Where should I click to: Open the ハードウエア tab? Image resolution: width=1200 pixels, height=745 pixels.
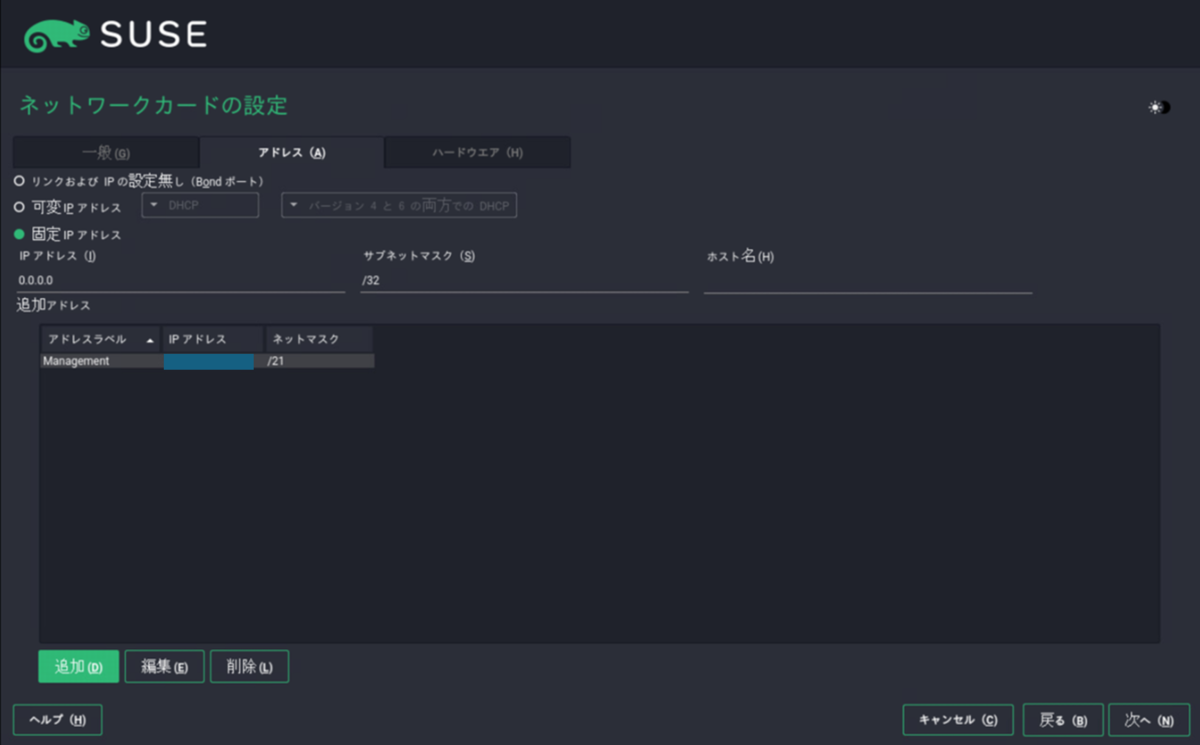tap(476, 152)
